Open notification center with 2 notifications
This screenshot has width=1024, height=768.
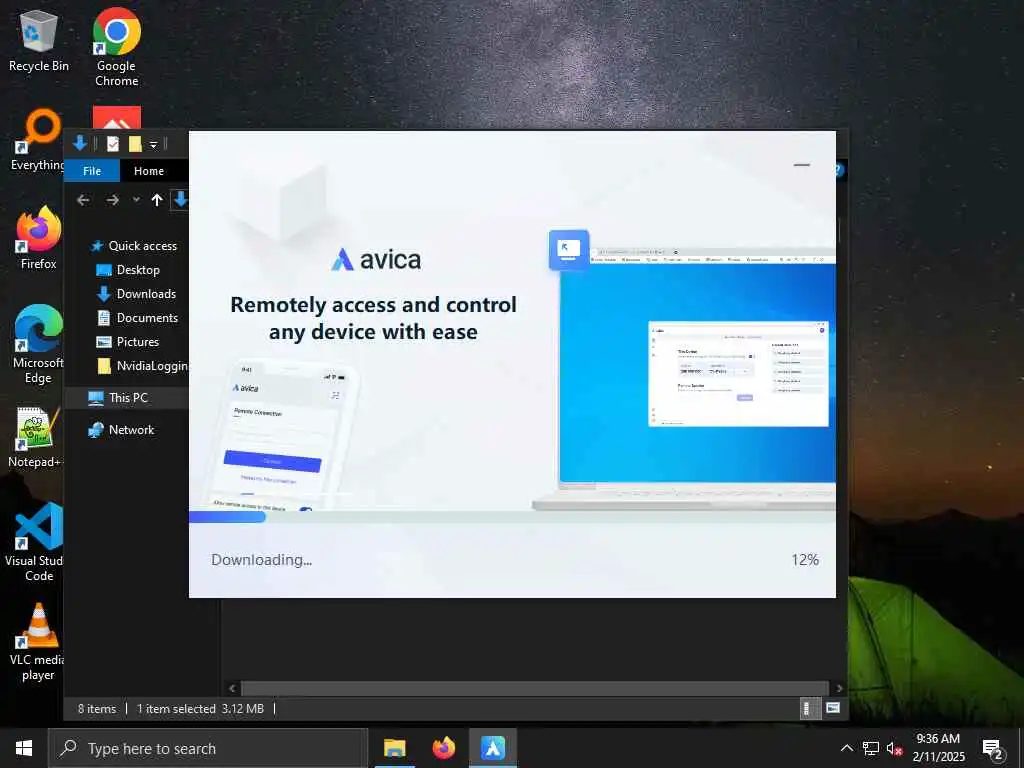(993, 750)
